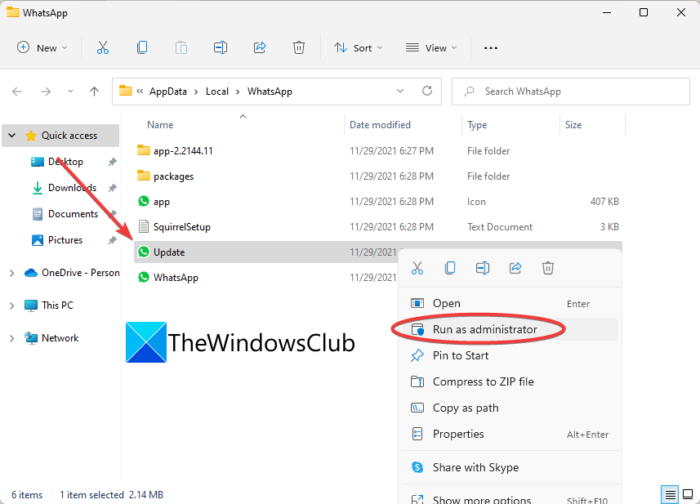
Task: Click the Name column header
Action: pyautogui.click(x=160, y=125)
